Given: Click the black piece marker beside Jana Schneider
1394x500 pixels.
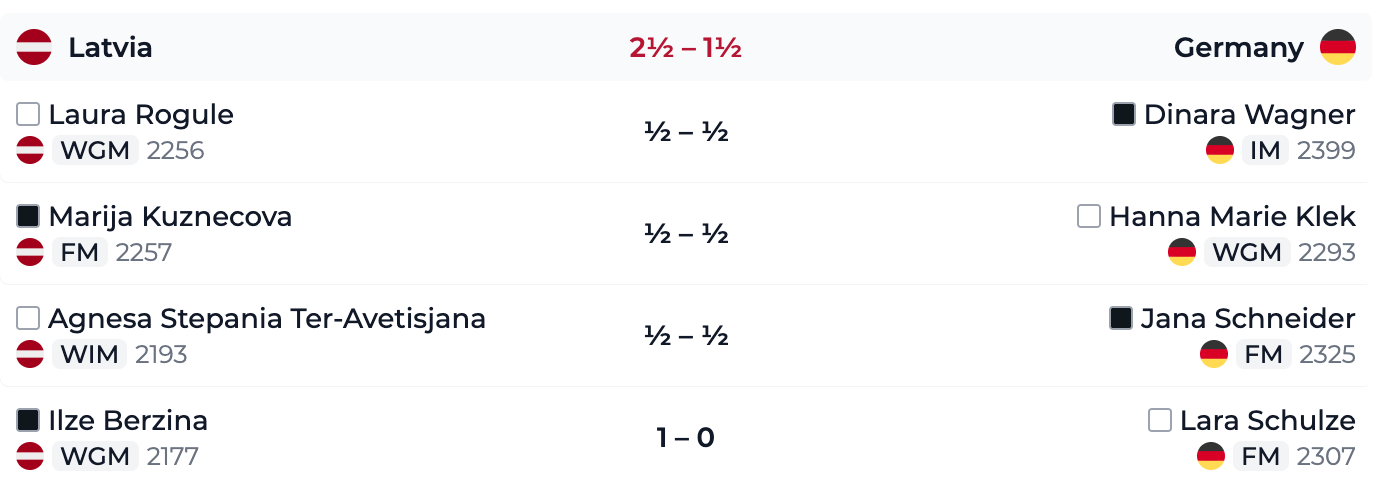Looking at the screenshot, I should coord(1121,319).
